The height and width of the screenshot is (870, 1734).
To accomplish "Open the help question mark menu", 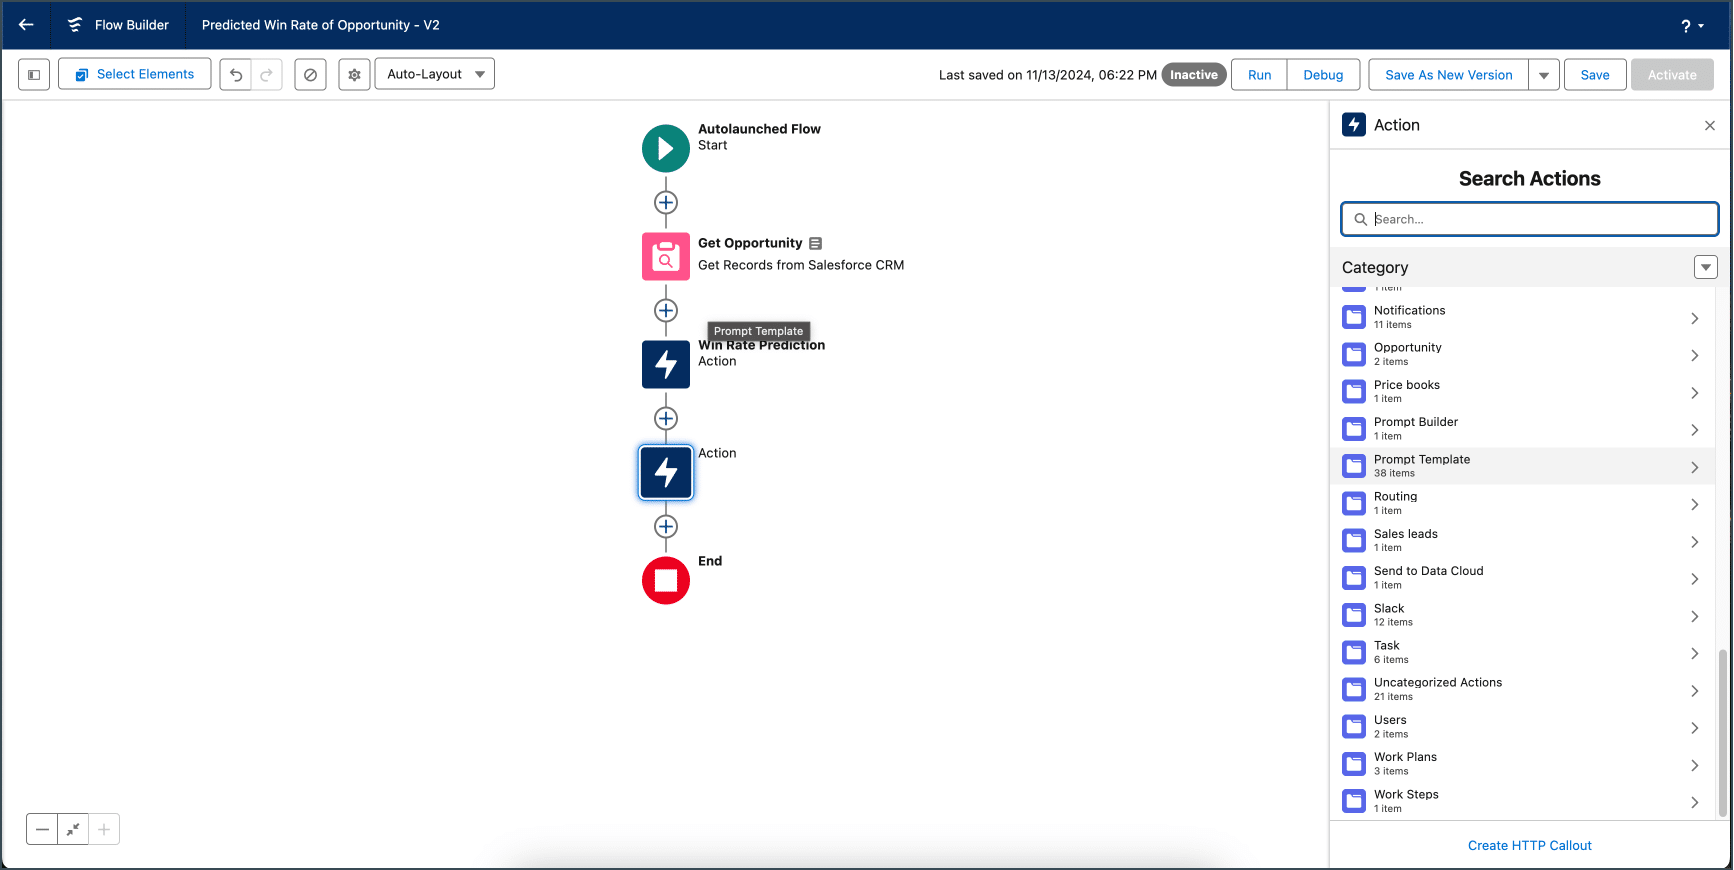I will (x=1692, y=26).
